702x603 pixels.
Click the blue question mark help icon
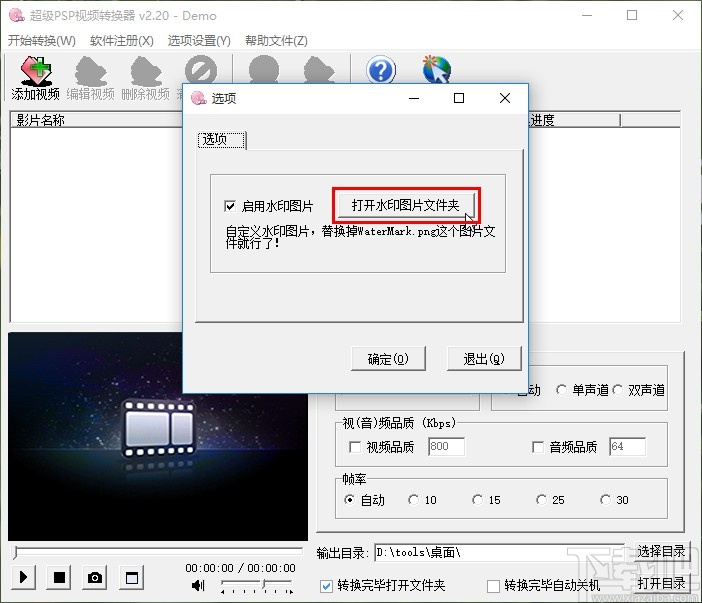click(381, 70)
